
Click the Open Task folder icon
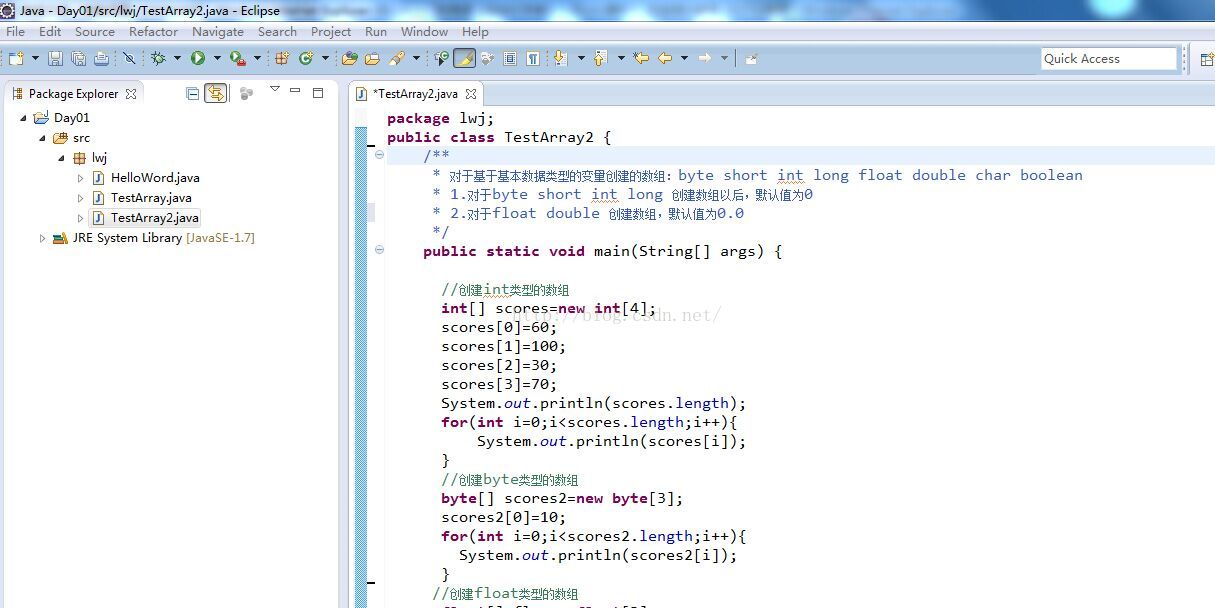pyautogui.click(x=372, y=59)
